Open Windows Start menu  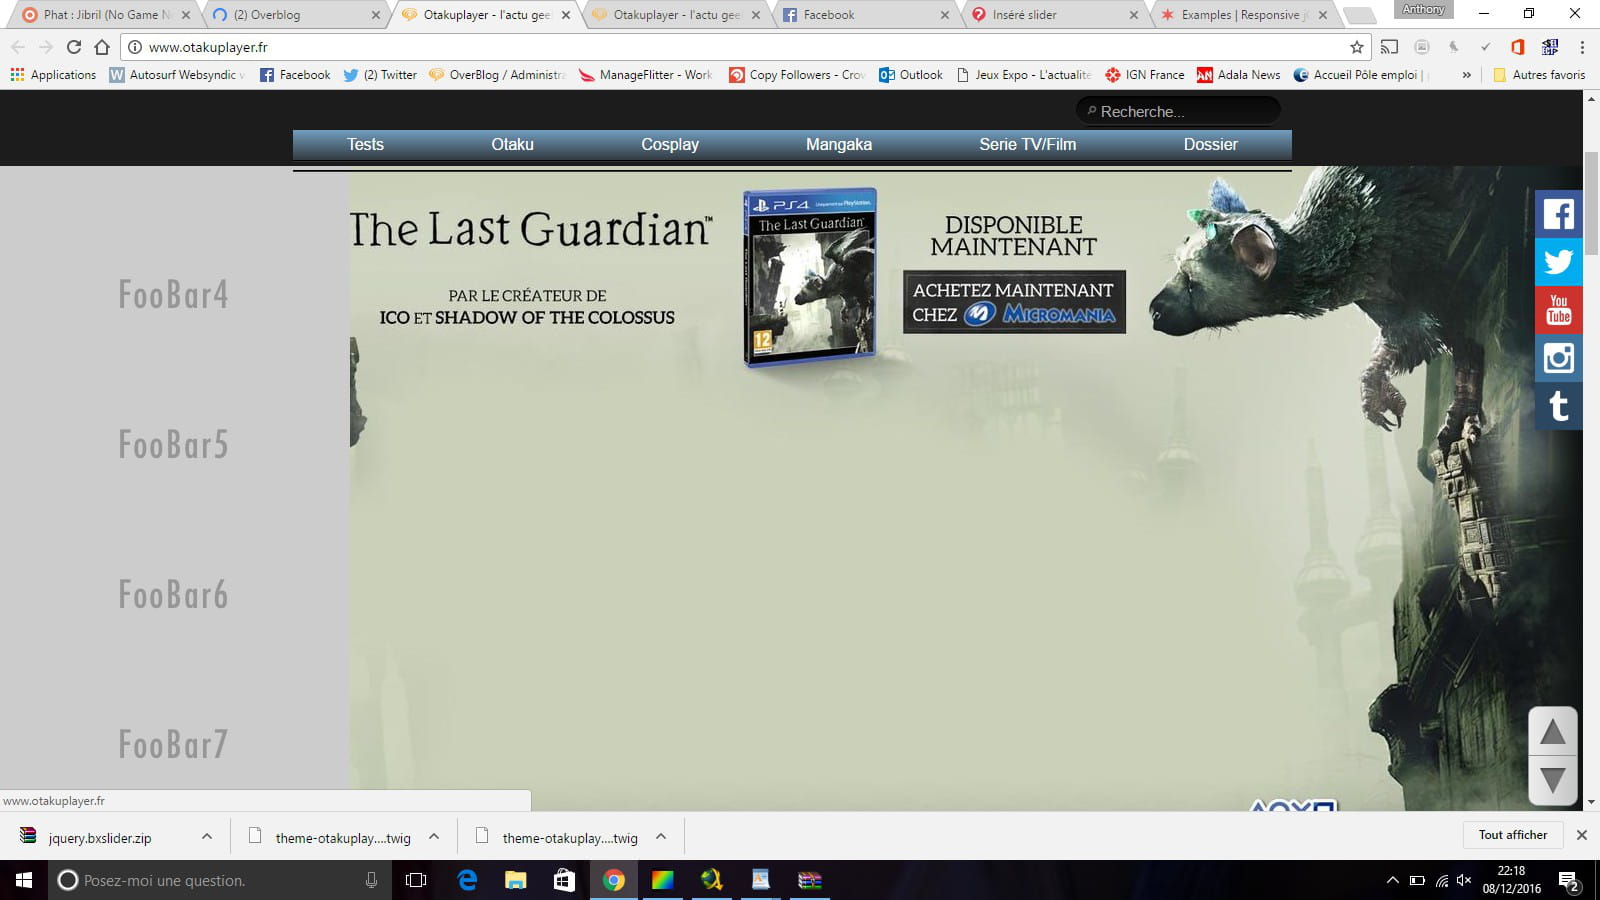pos(24,880)
